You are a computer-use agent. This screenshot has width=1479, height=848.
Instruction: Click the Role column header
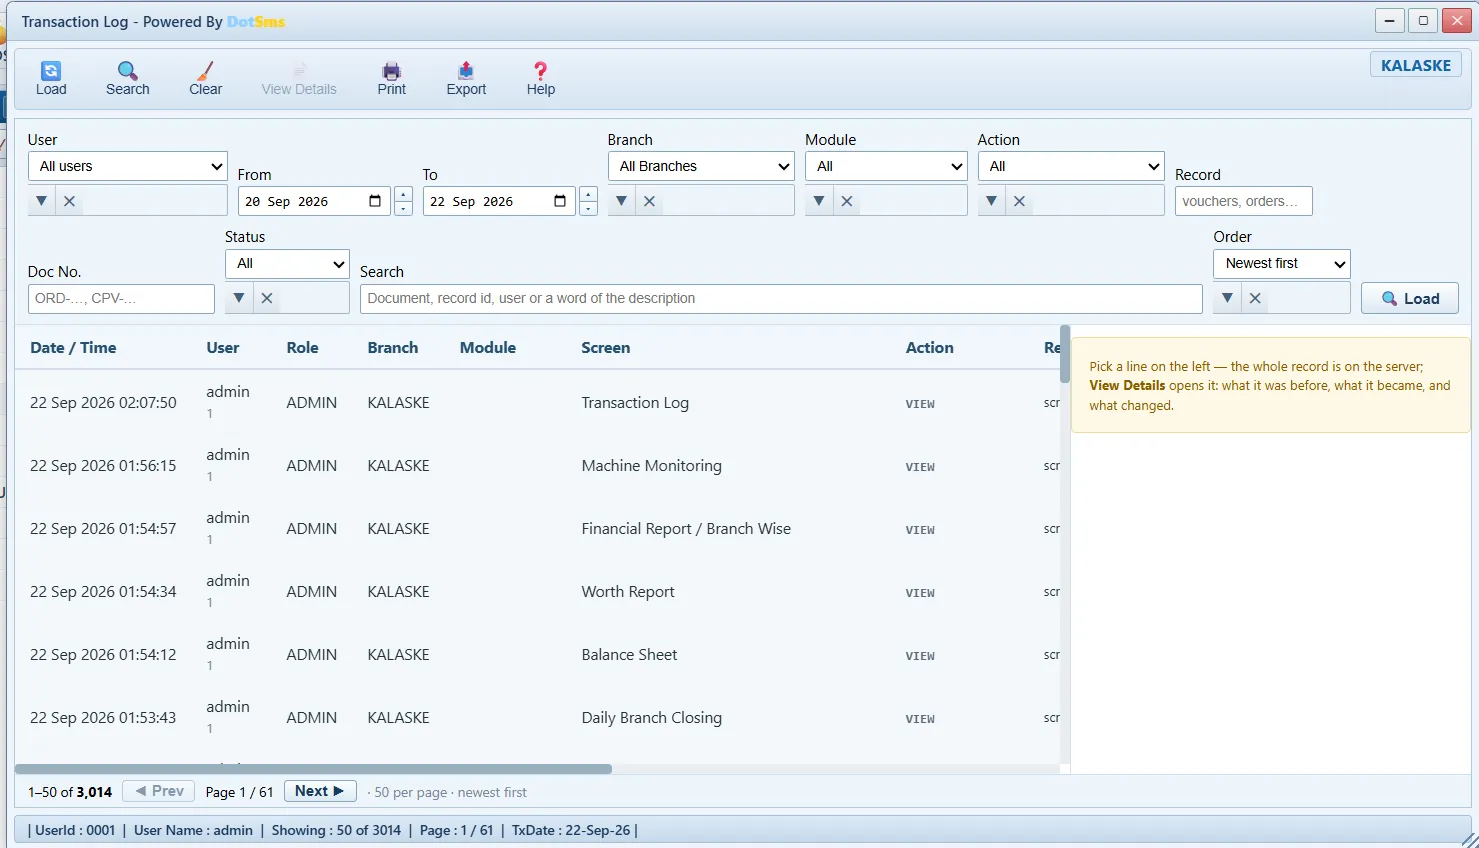tap(302, 348)
